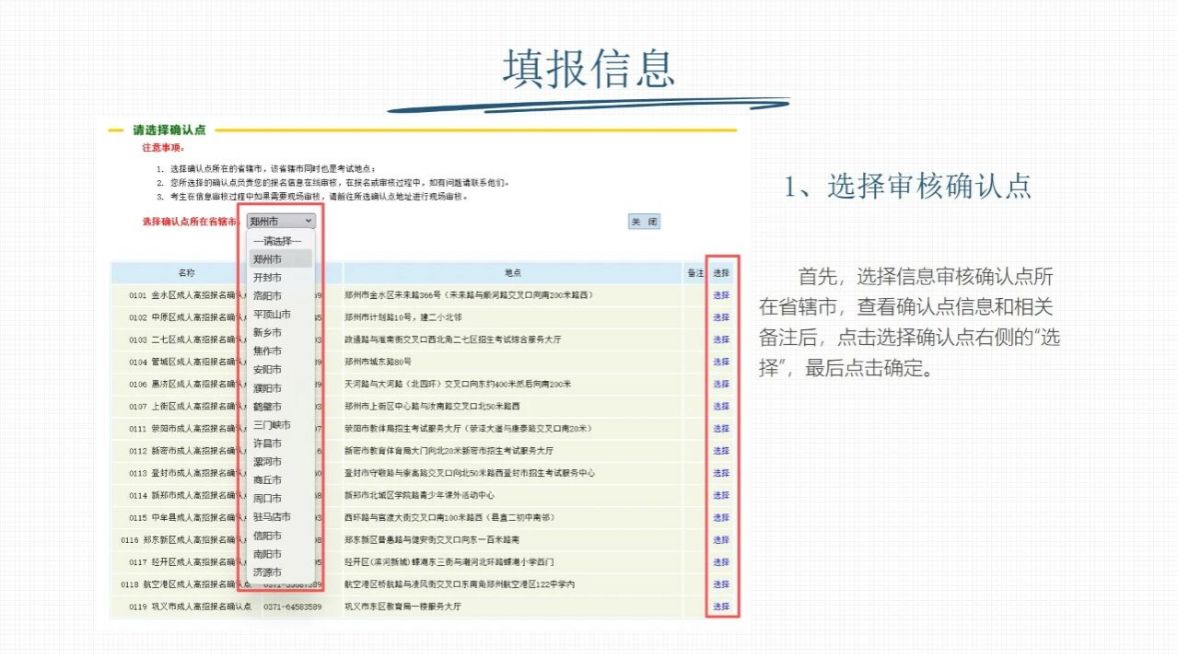1178x654 pixels.
Task: Click heading 1、选择审核确认点
Action: (908, 186)
